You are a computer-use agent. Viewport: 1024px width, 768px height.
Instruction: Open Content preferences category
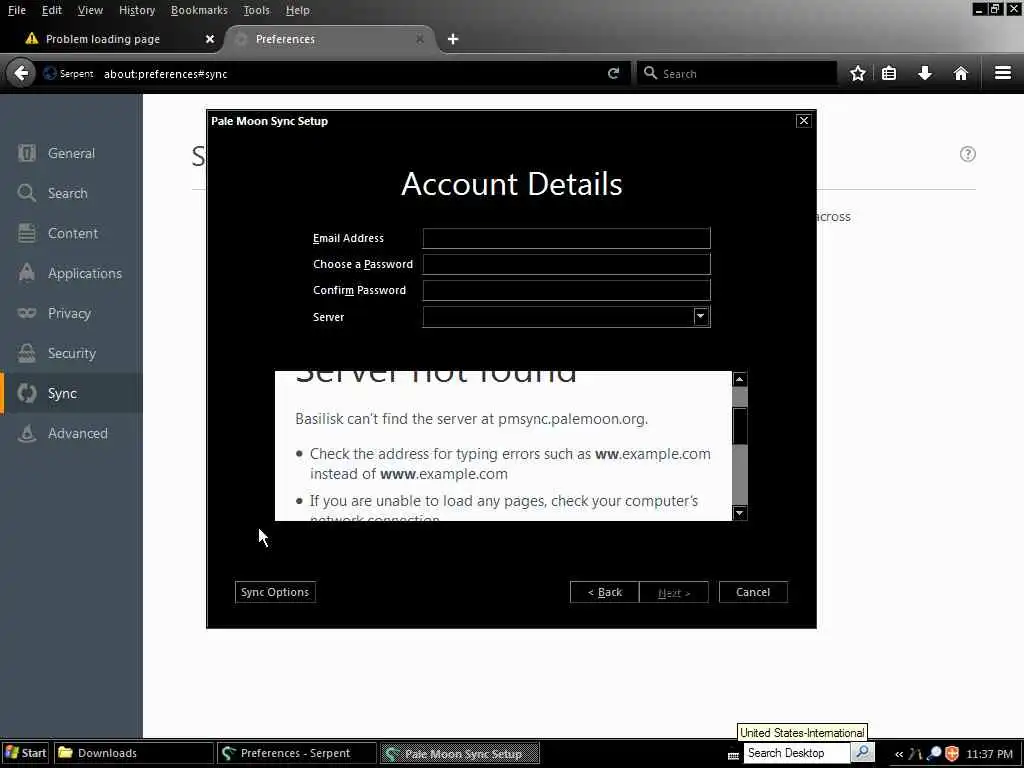[71, 233]
